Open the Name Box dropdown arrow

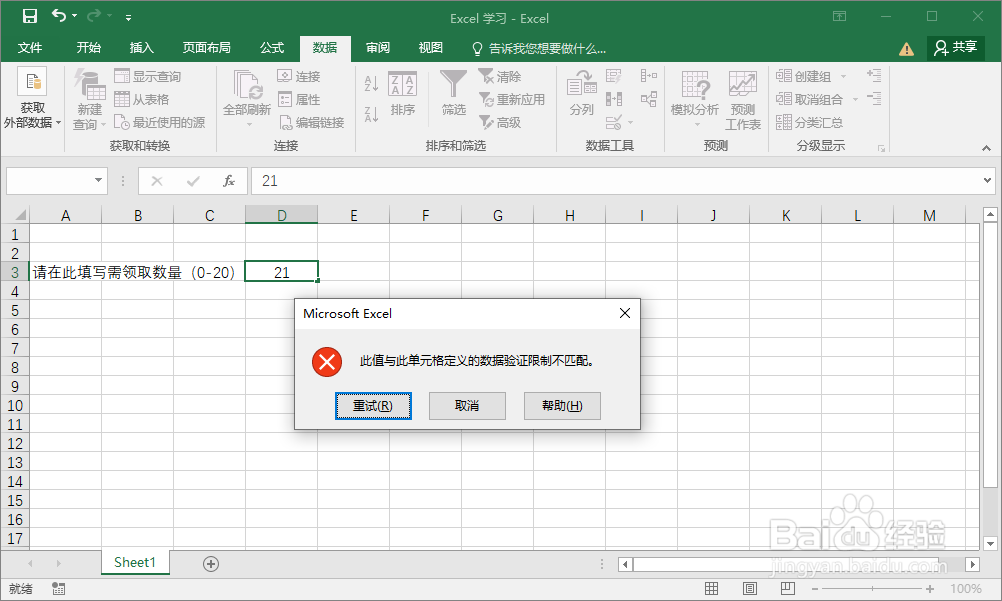[98, 180]
